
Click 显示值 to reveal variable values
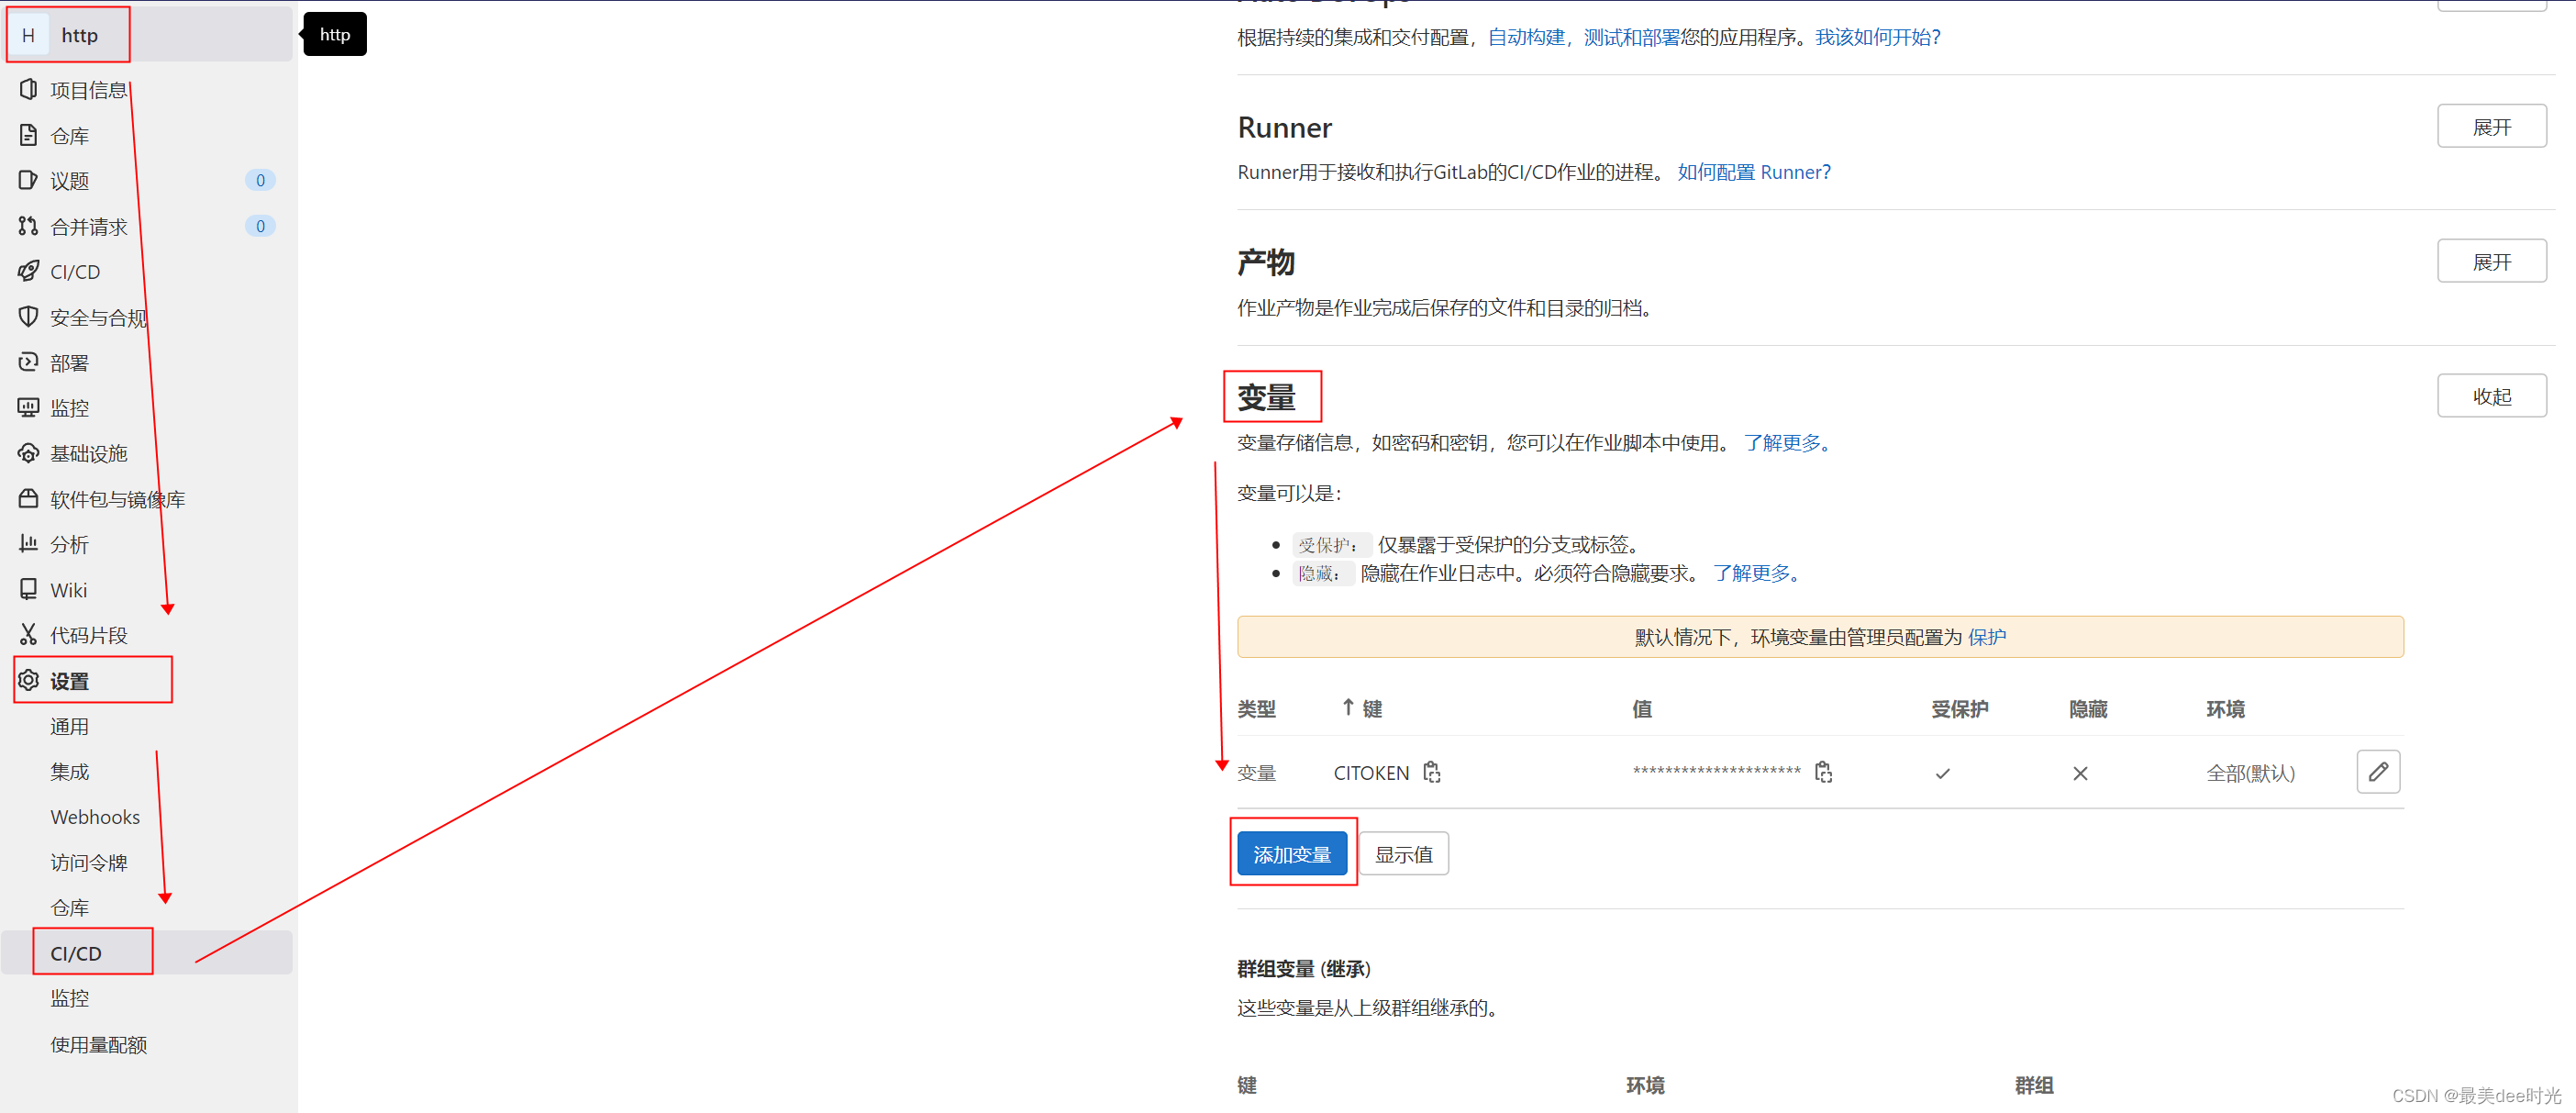coord(1403,854)
